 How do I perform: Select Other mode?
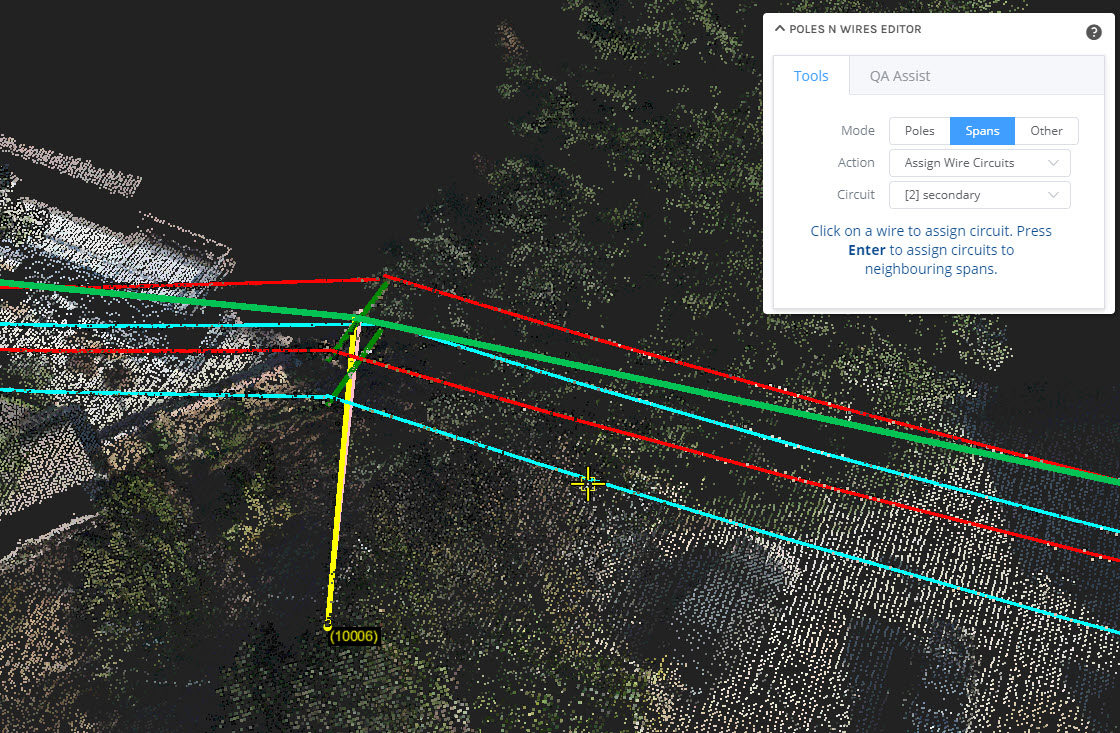[x=1046, y=131]
